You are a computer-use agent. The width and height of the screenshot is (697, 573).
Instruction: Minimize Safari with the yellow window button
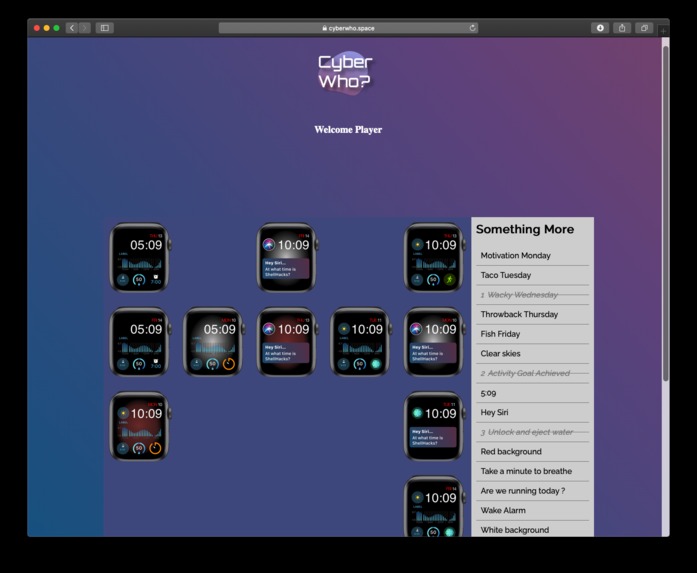47,28
